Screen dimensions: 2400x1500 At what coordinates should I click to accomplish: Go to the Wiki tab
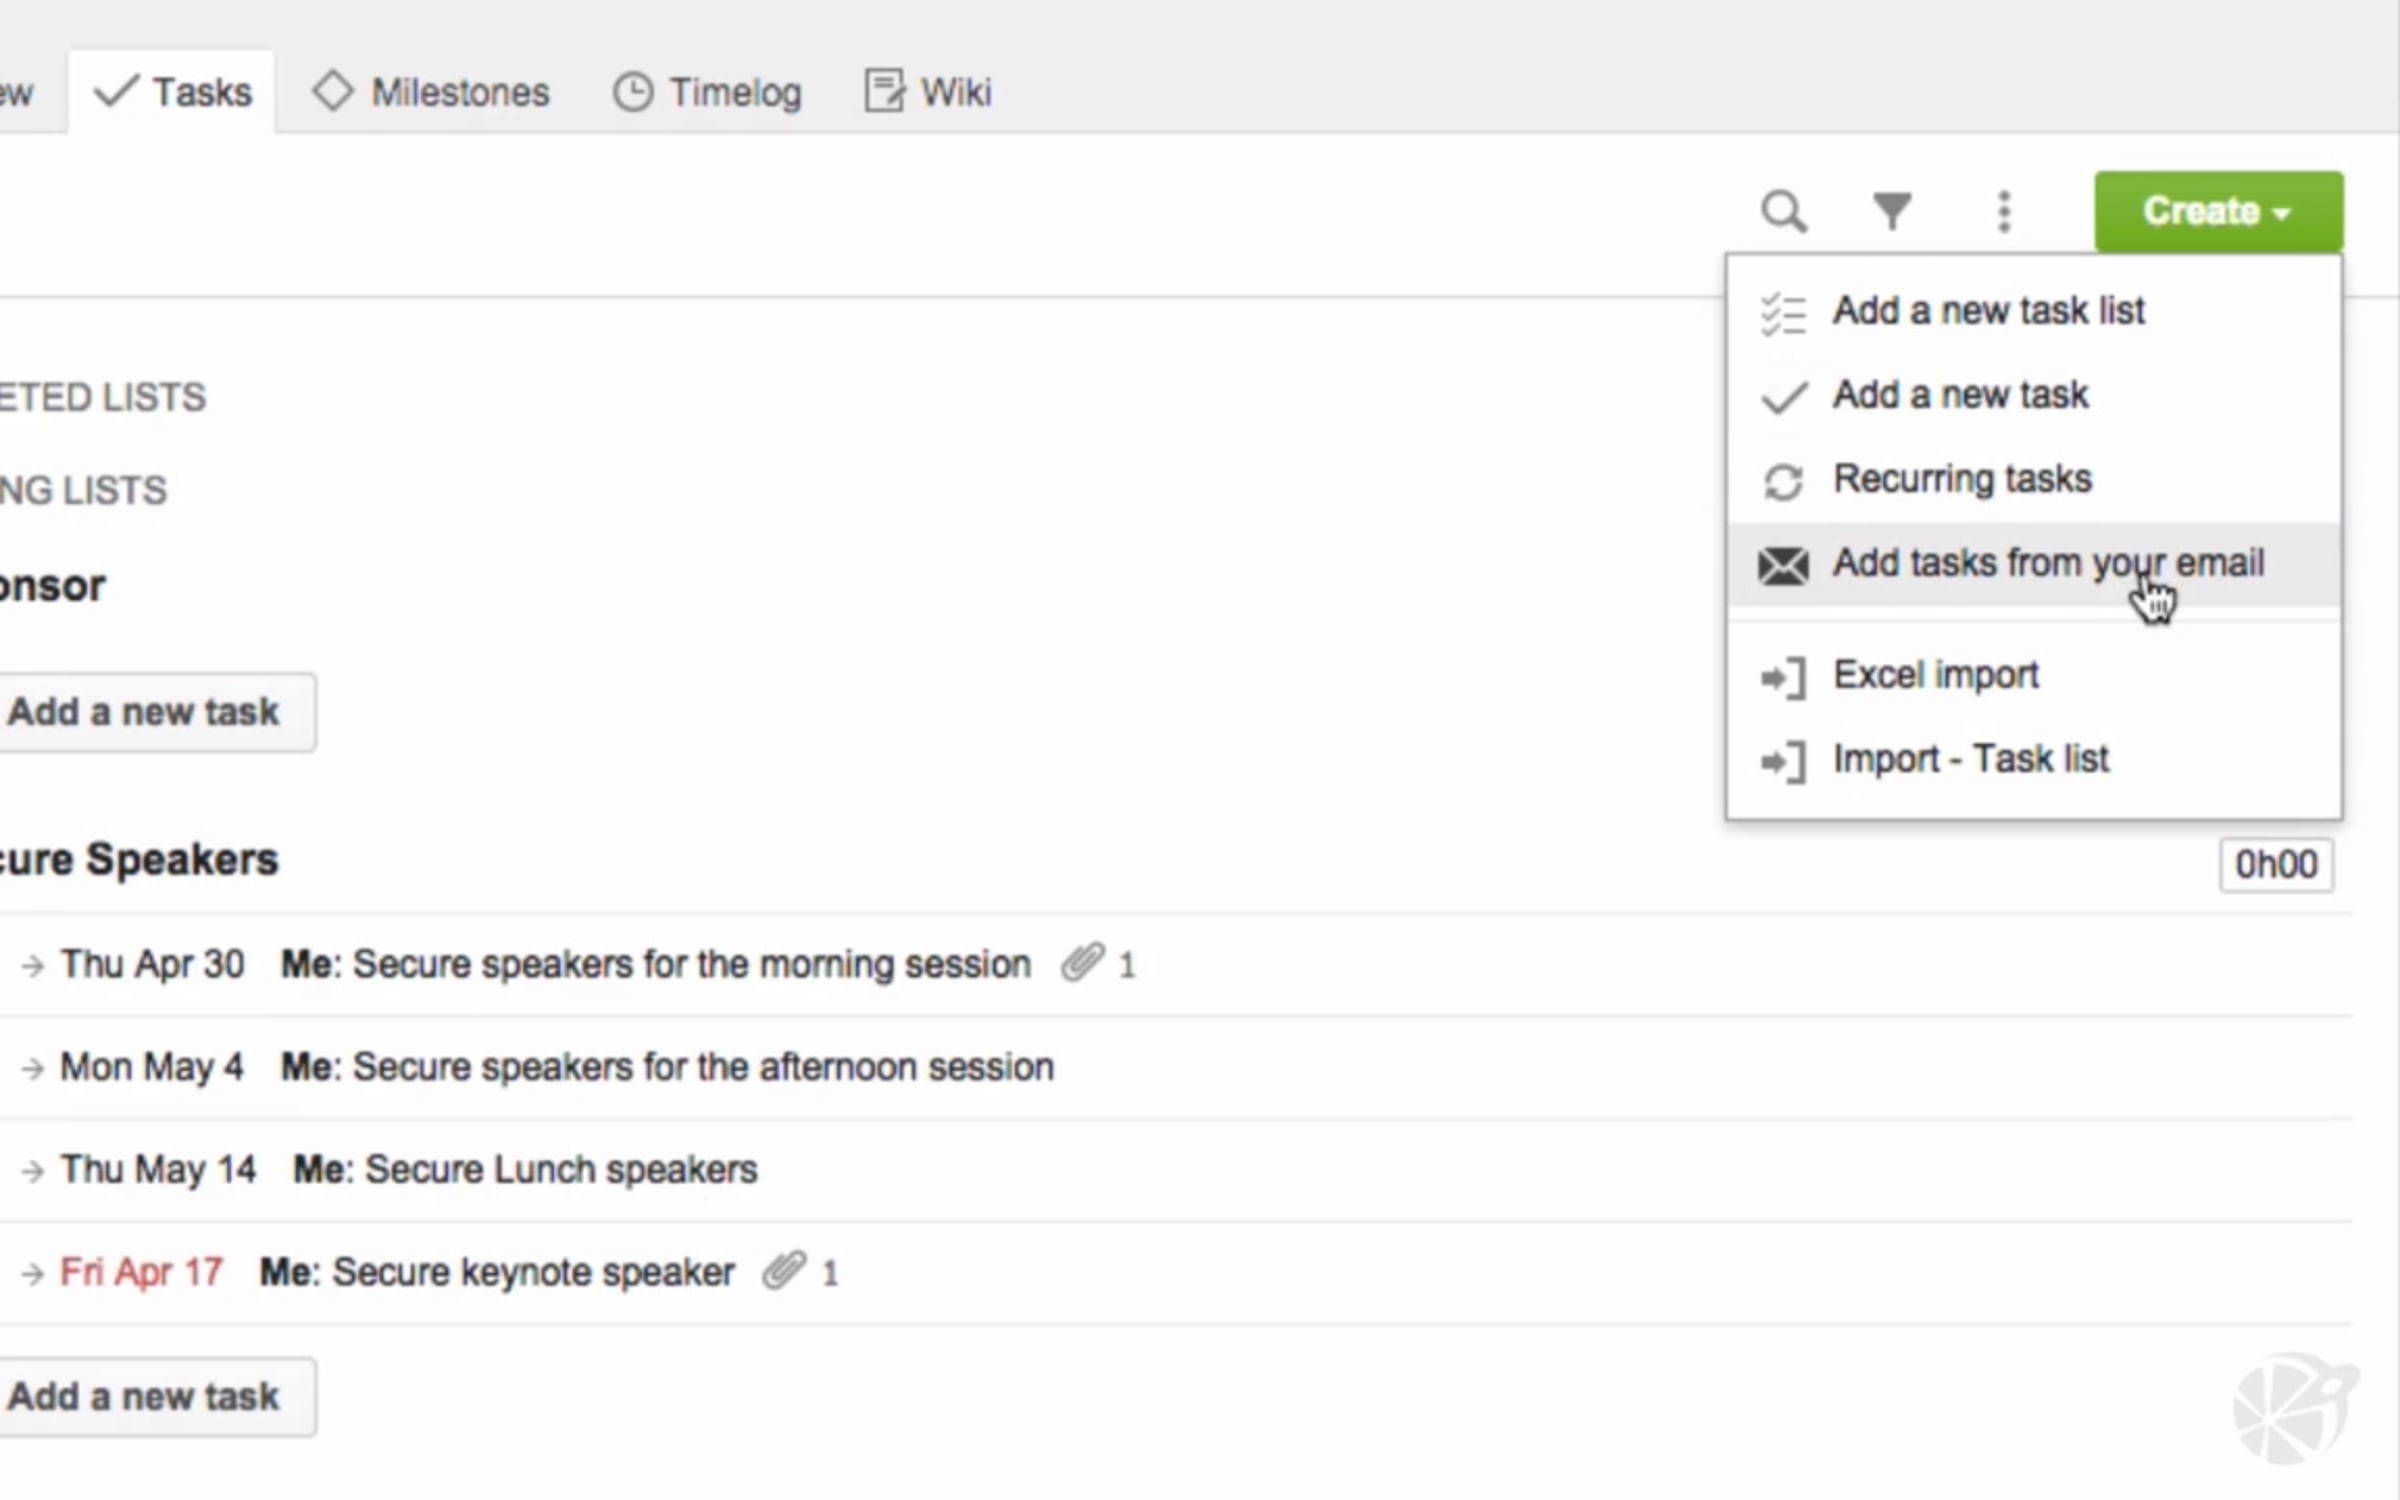(928, 92)
